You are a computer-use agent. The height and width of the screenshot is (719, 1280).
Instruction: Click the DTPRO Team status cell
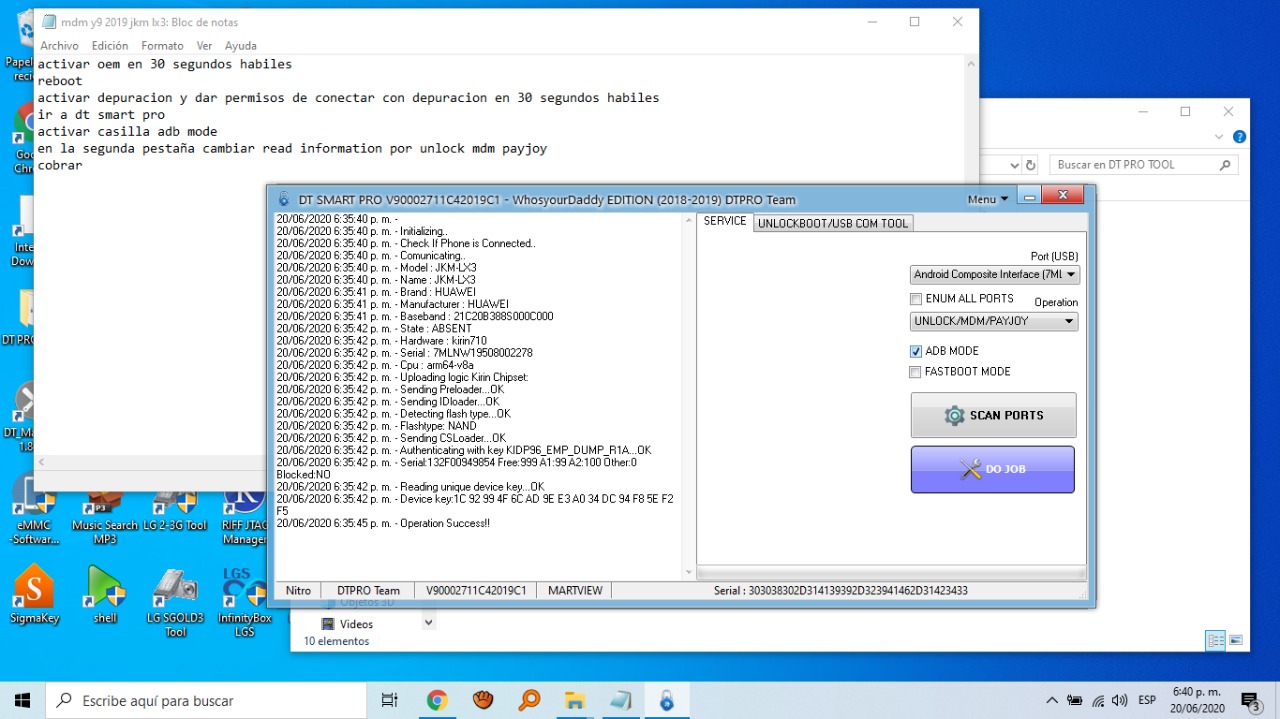pyautogui.click(x=368, y=590)
